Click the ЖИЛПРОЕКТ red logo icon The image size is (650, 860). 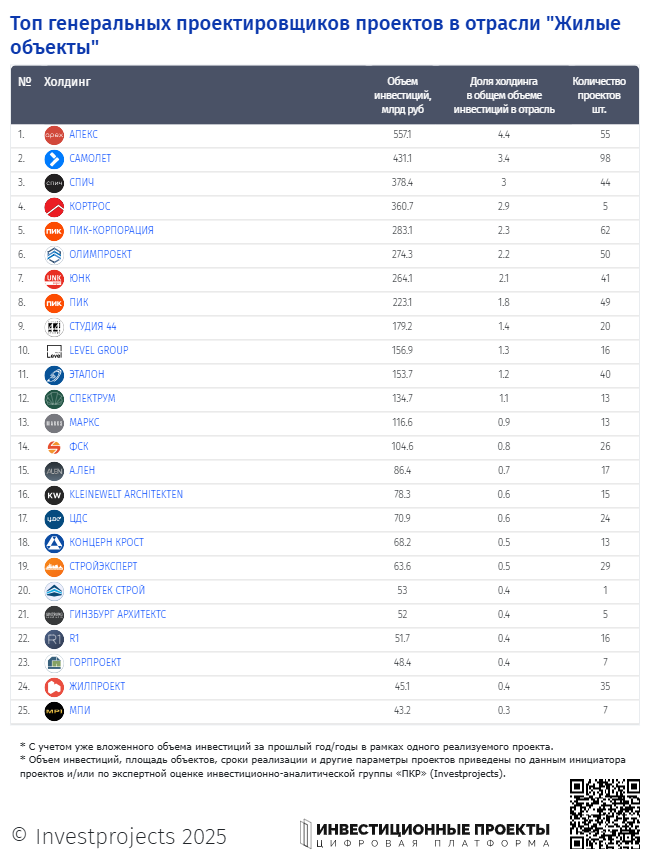pyautogui.click(x=54, y=687)
